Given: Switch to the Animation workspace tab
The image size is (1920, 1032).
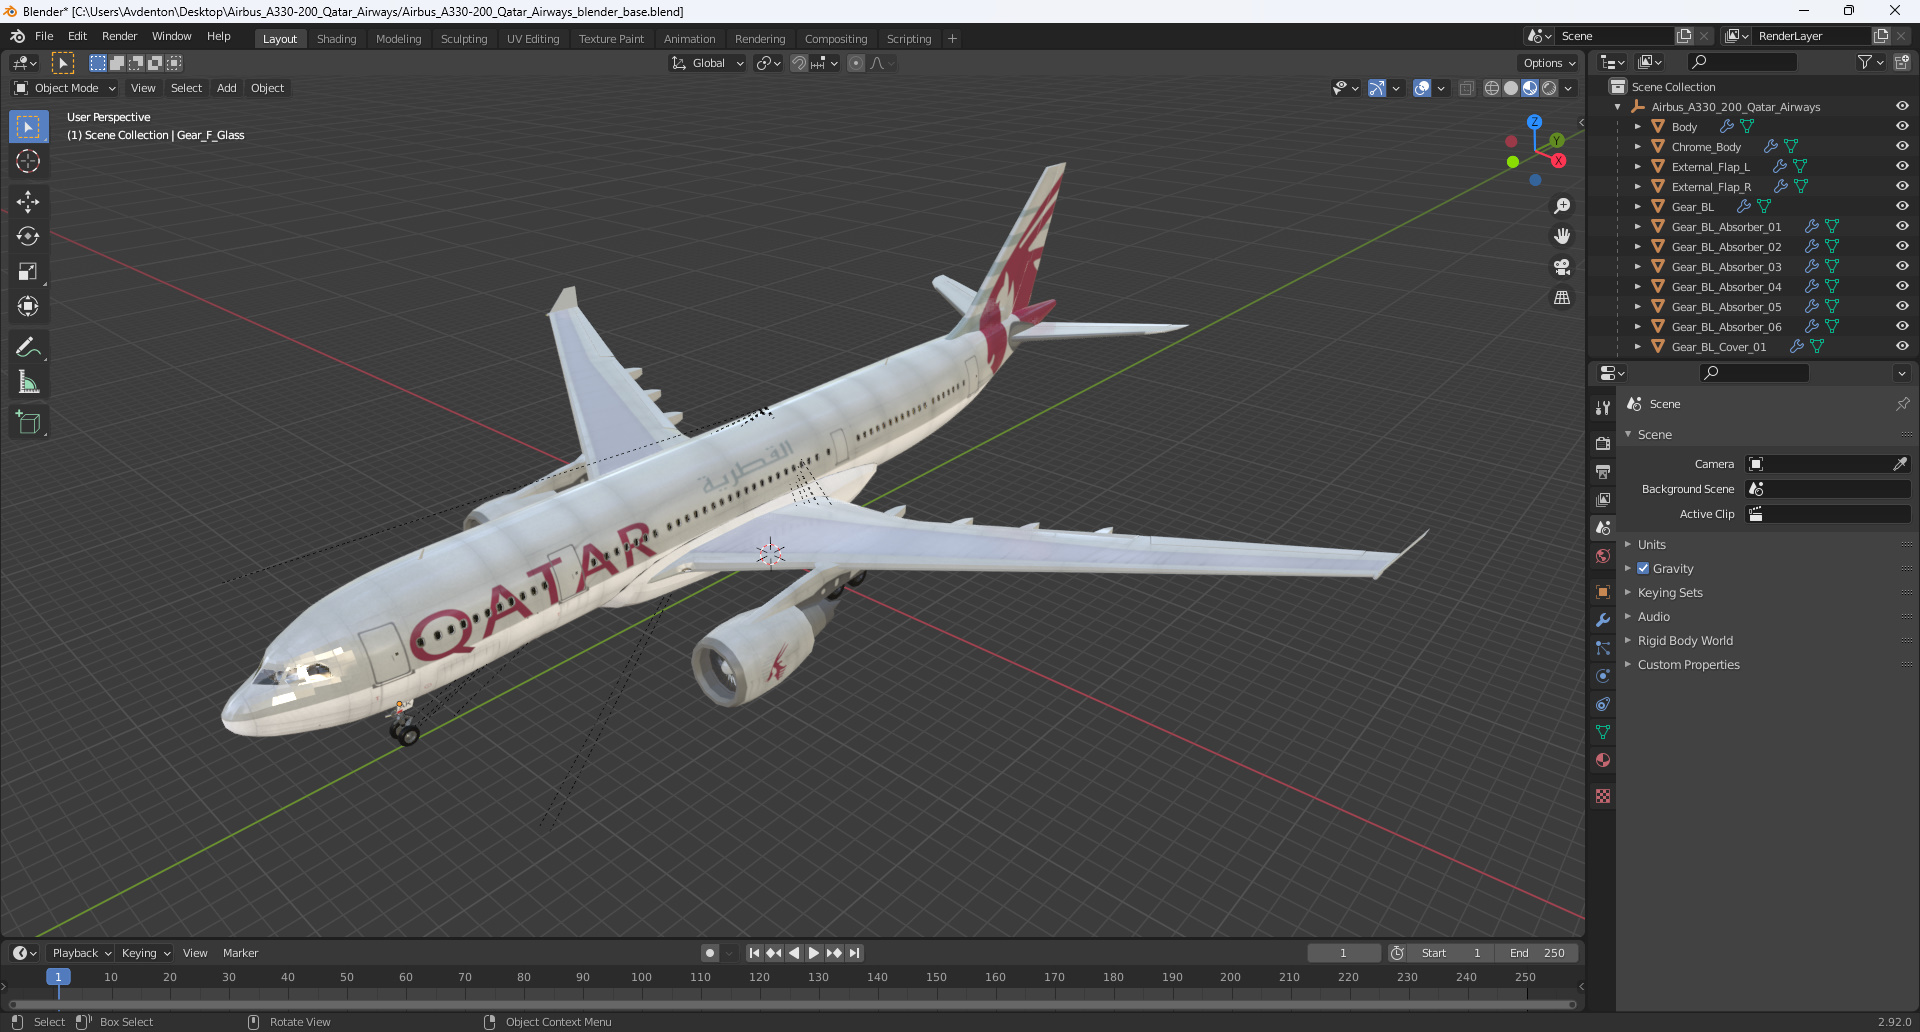Looking at the screenshot, I should tap(689, 39).
